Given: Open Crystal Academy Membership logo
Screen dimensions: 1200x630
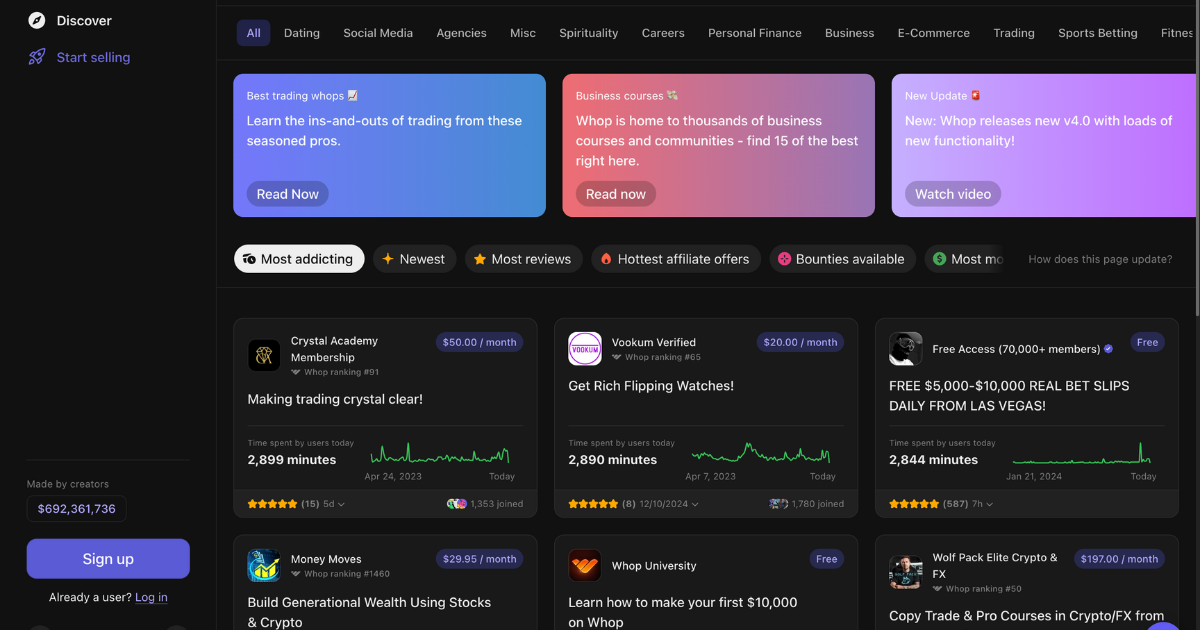Looking at the screenshot, I should (264, 355).
